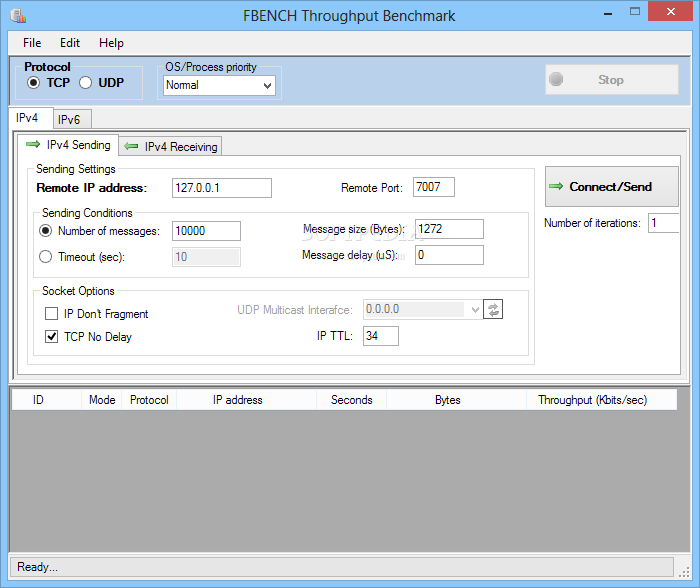Screen dimensions: 700x588
Task: Open the Help menu
Action: [x=111, y=43]
